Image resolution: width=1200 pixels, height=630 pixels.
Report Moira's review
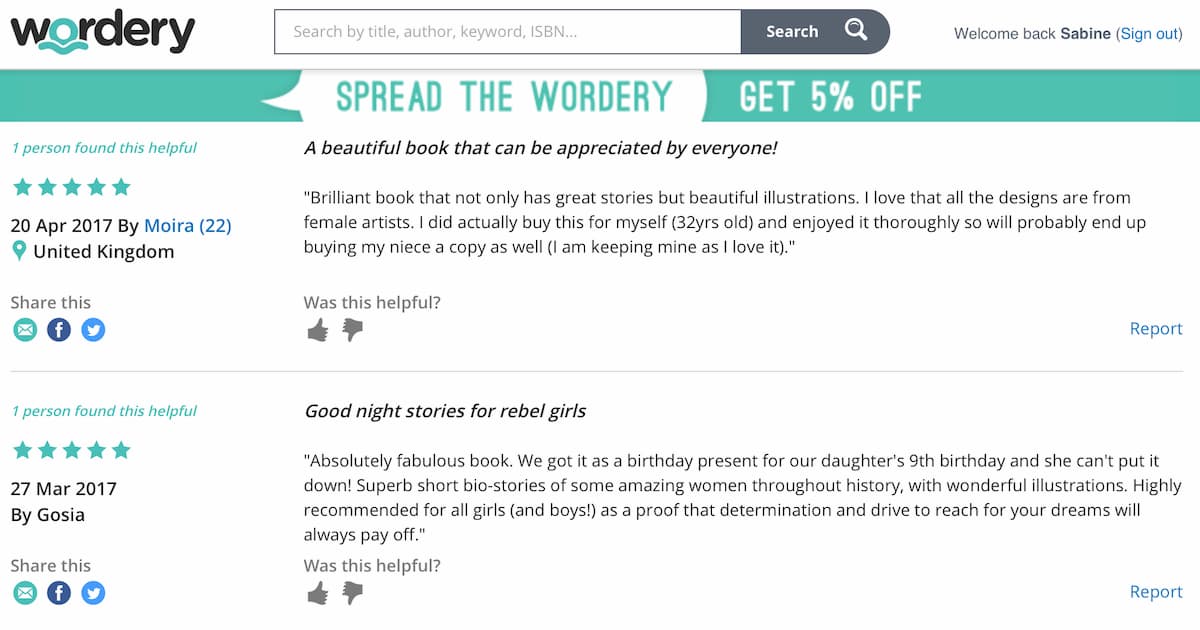[1156, 328]
